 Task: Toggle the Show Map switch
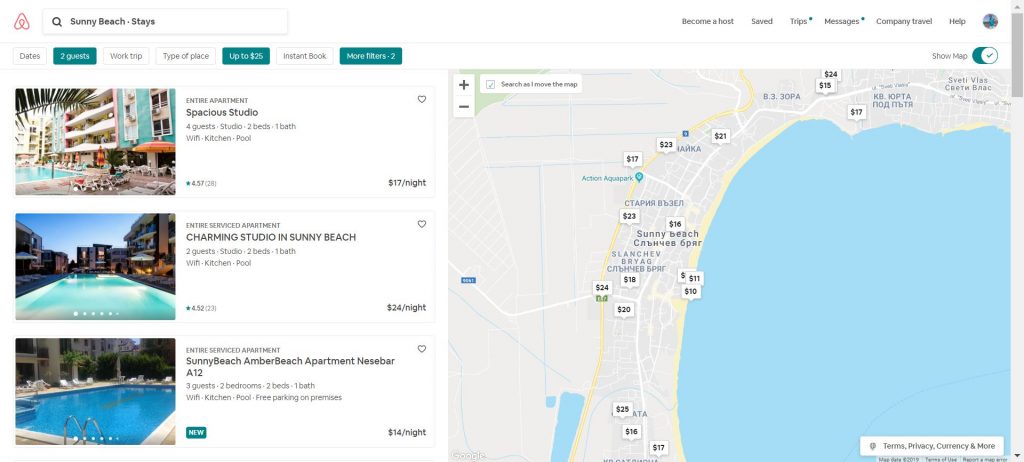pyautogui.click(x=984, y=56)
